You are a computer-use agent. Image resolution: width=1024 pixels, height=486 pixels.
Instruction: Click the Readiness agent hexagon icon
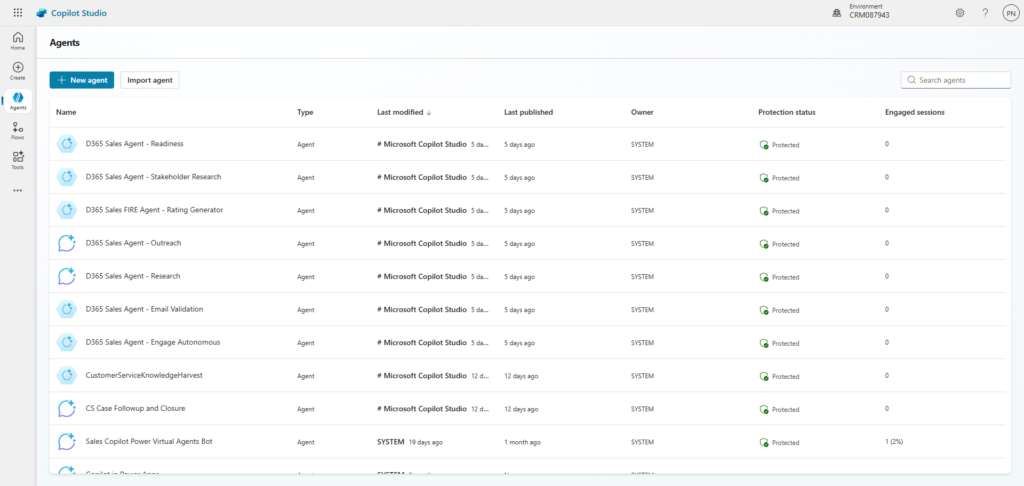[67, 144]
